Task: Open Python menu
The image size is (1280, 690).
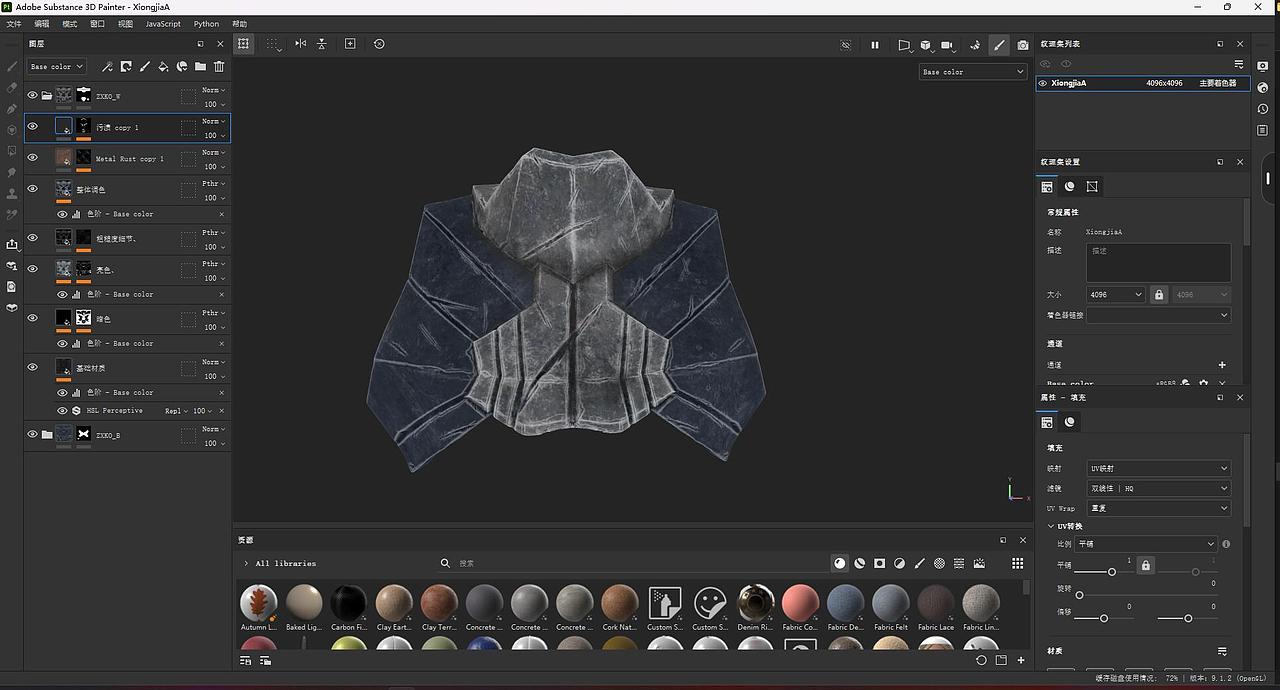Action: [207, 24]
